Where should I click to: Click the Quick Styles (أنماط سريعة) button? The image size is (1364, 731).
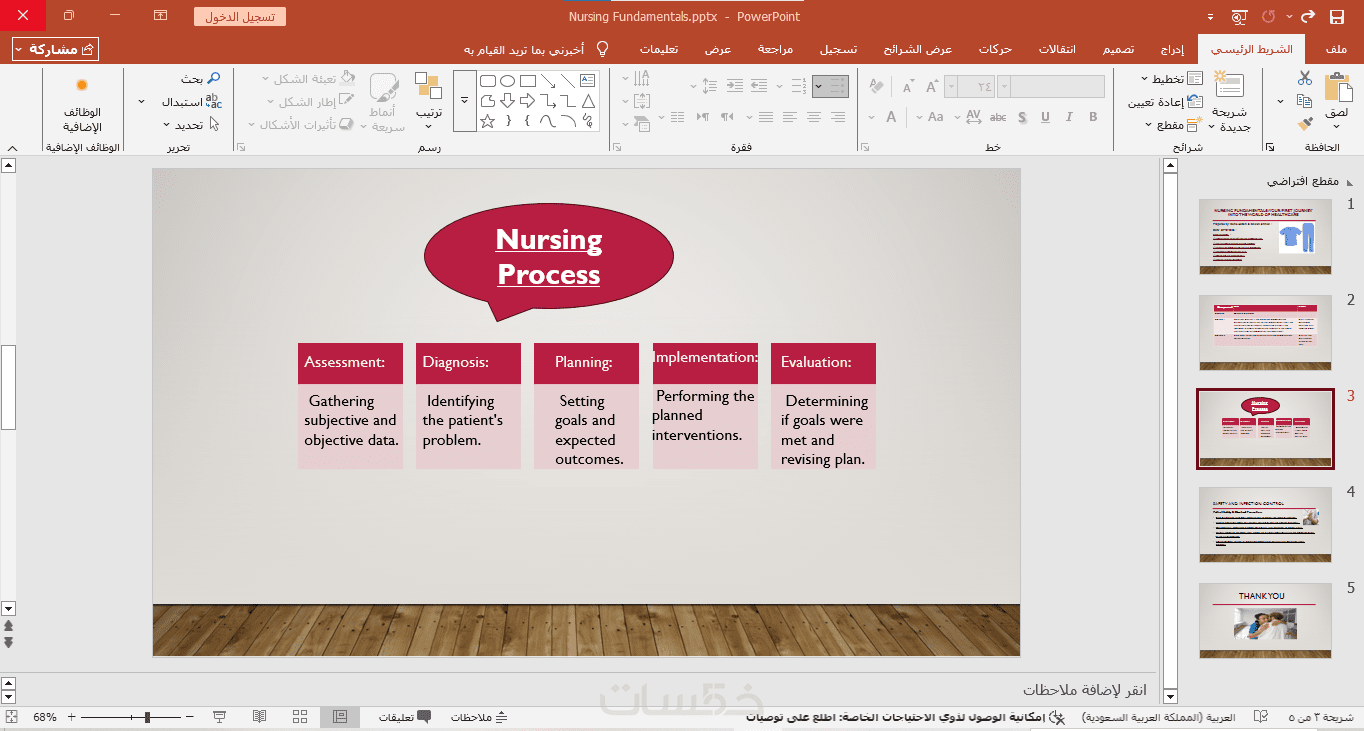pos(384,102)
